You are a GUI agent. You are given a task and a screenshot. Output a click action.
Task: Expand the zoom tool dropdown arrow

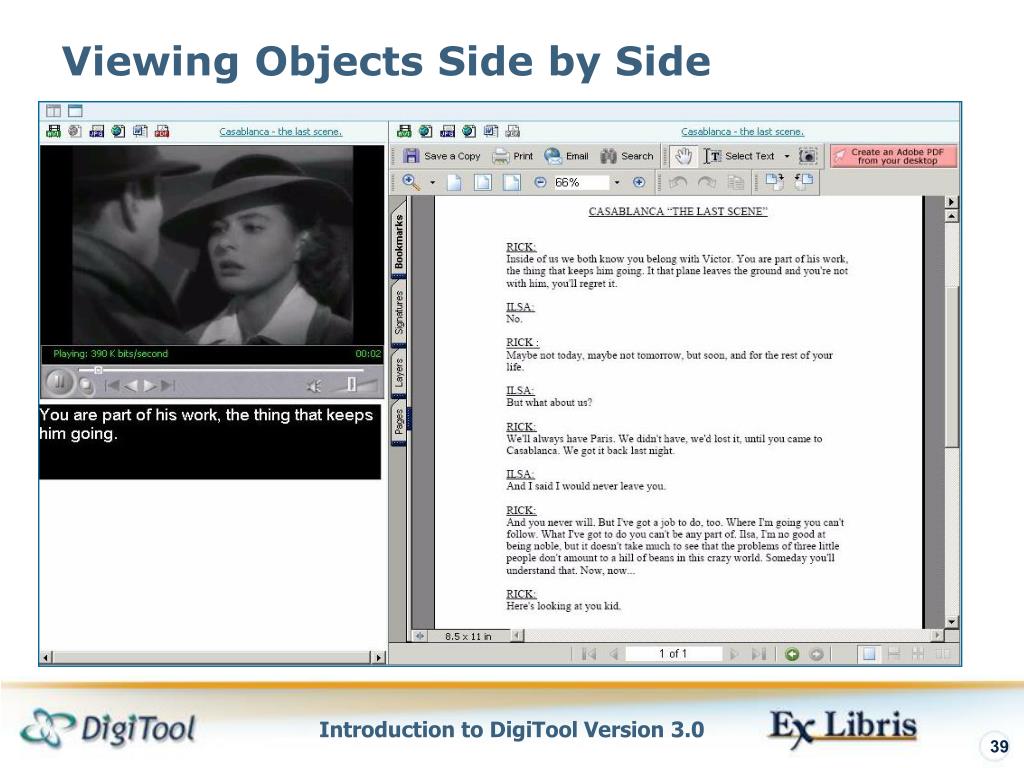point(432,183)
